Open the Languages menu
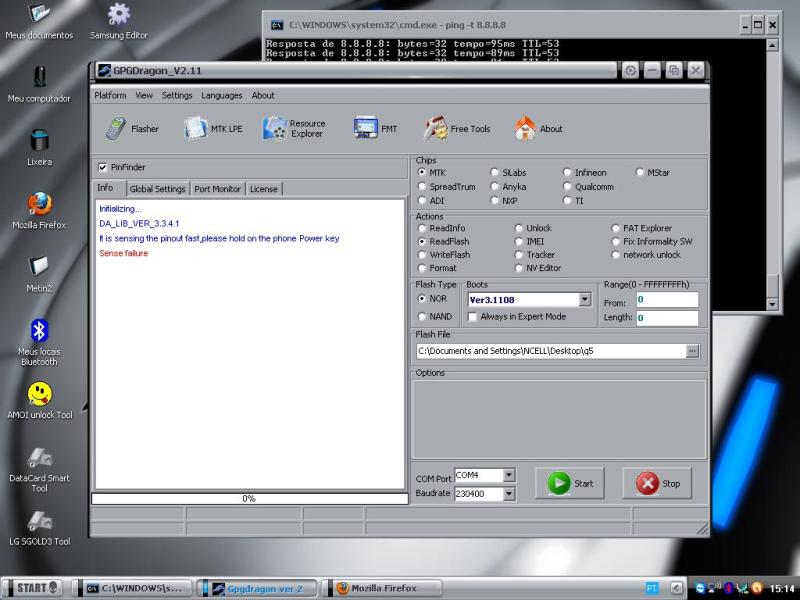This screenshot has height=600, width=800. click(221, 95)
